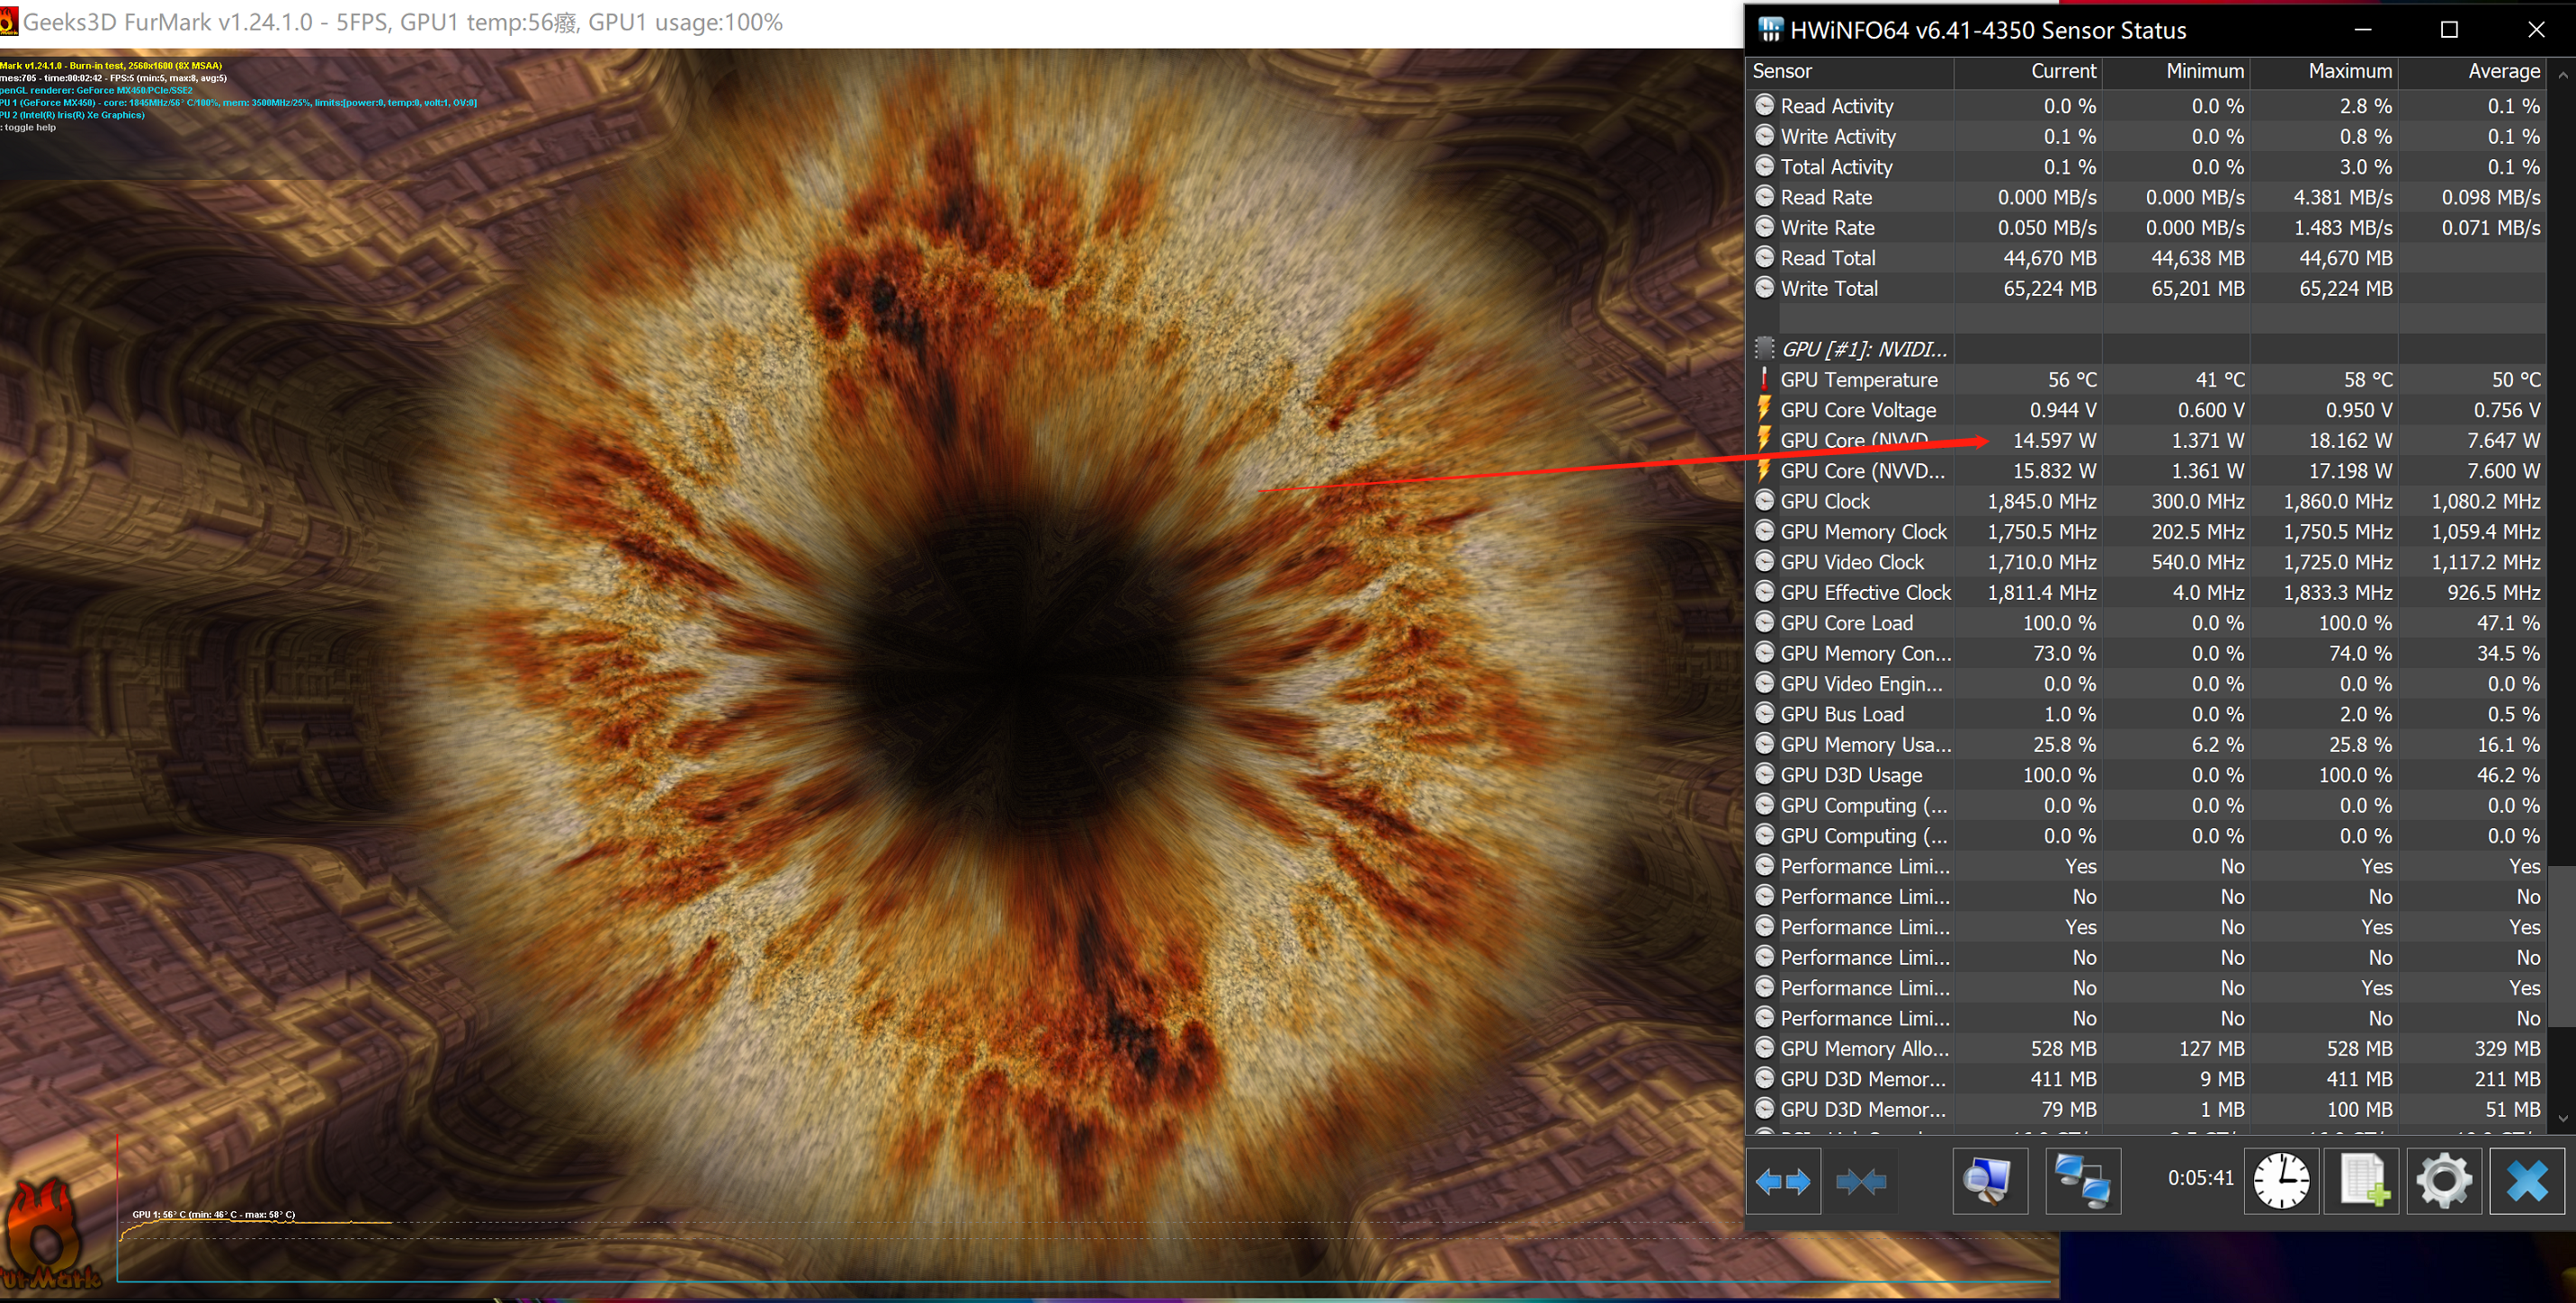Start logging with the sheet-plus icon
Viewport: 2576px width, 1303px height.
coord(2364,1181)
